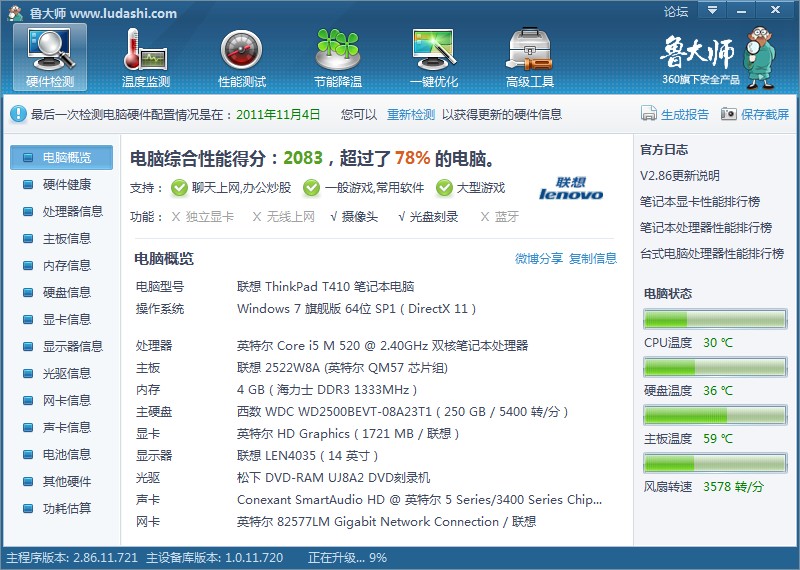Select 处理器信息 in the sidebar
The height and width of the screenshot is (570, 800).
[x=72, y=211]
